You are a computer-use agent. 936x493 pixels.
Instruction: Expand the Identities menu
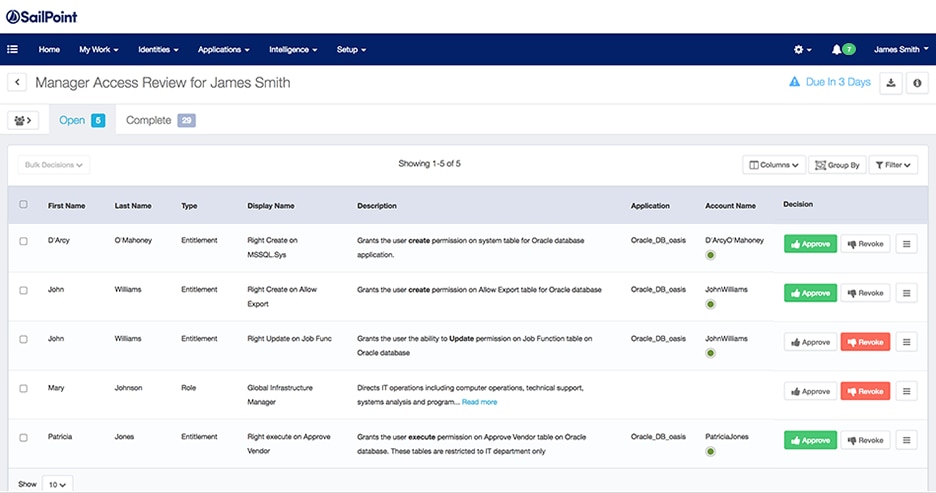coord(158,50)
